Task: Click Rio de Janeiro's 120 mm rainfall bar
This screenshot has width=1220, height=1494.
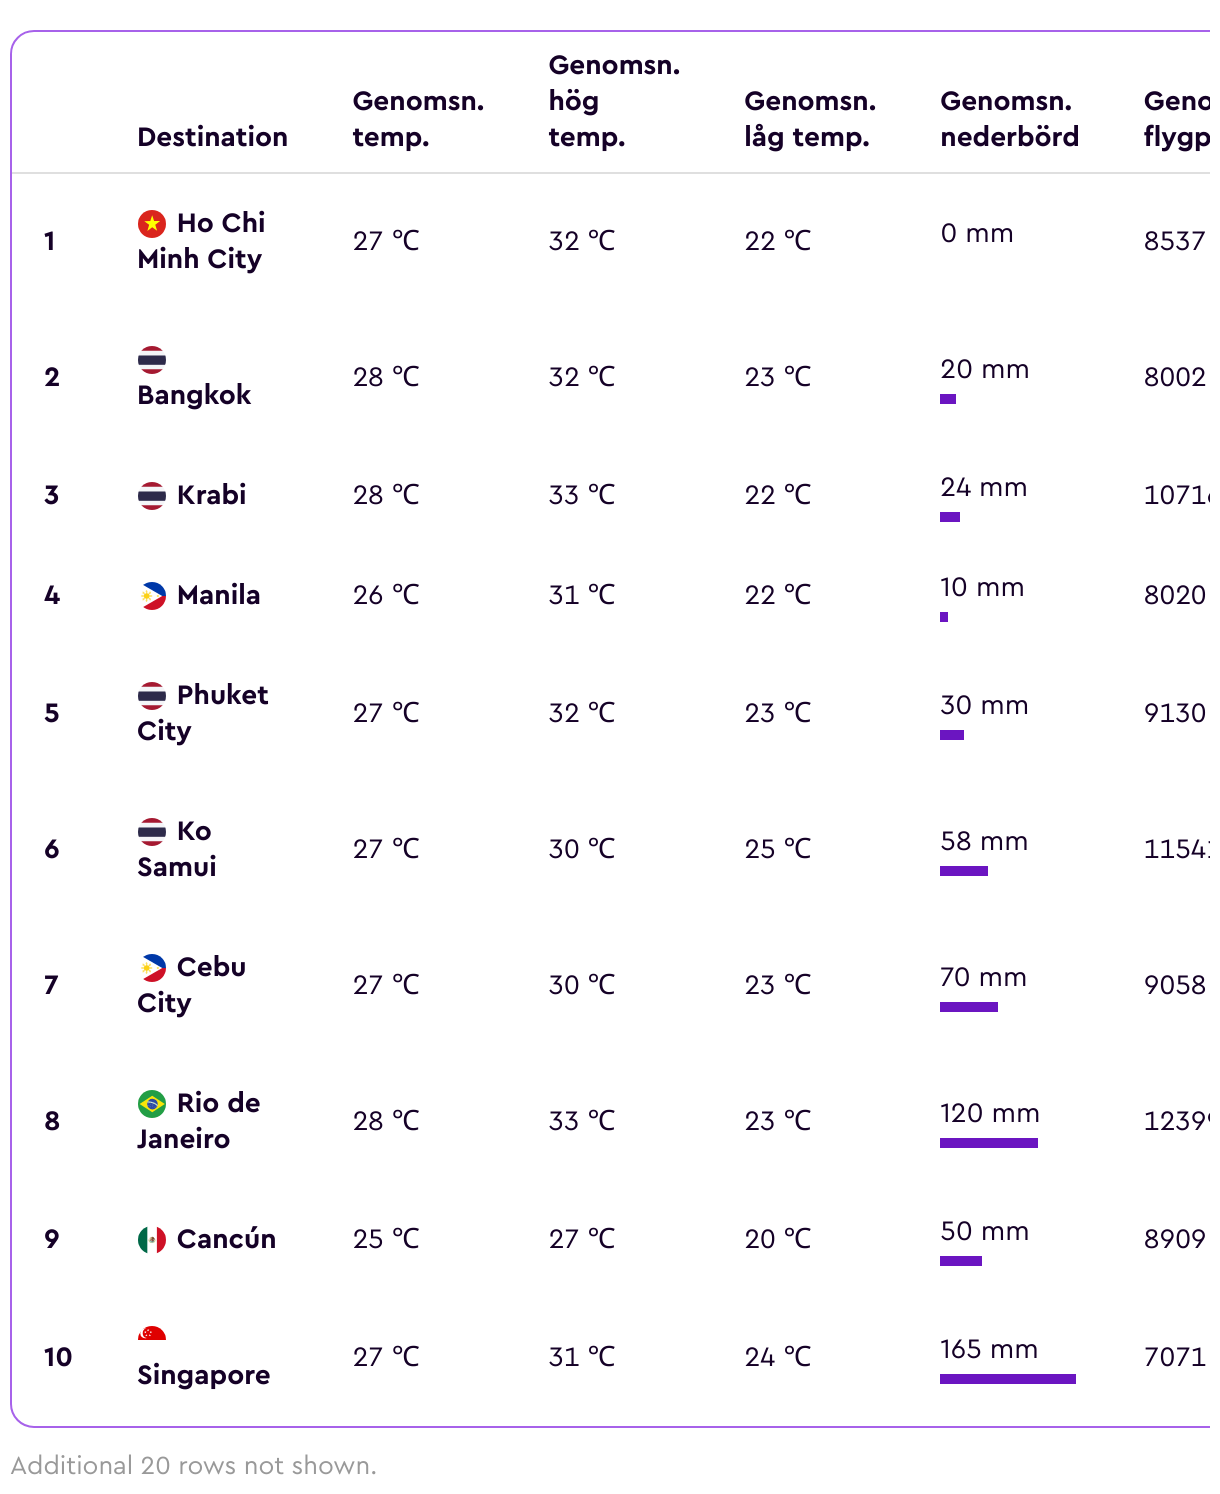Action: (x=988, y=1143)
